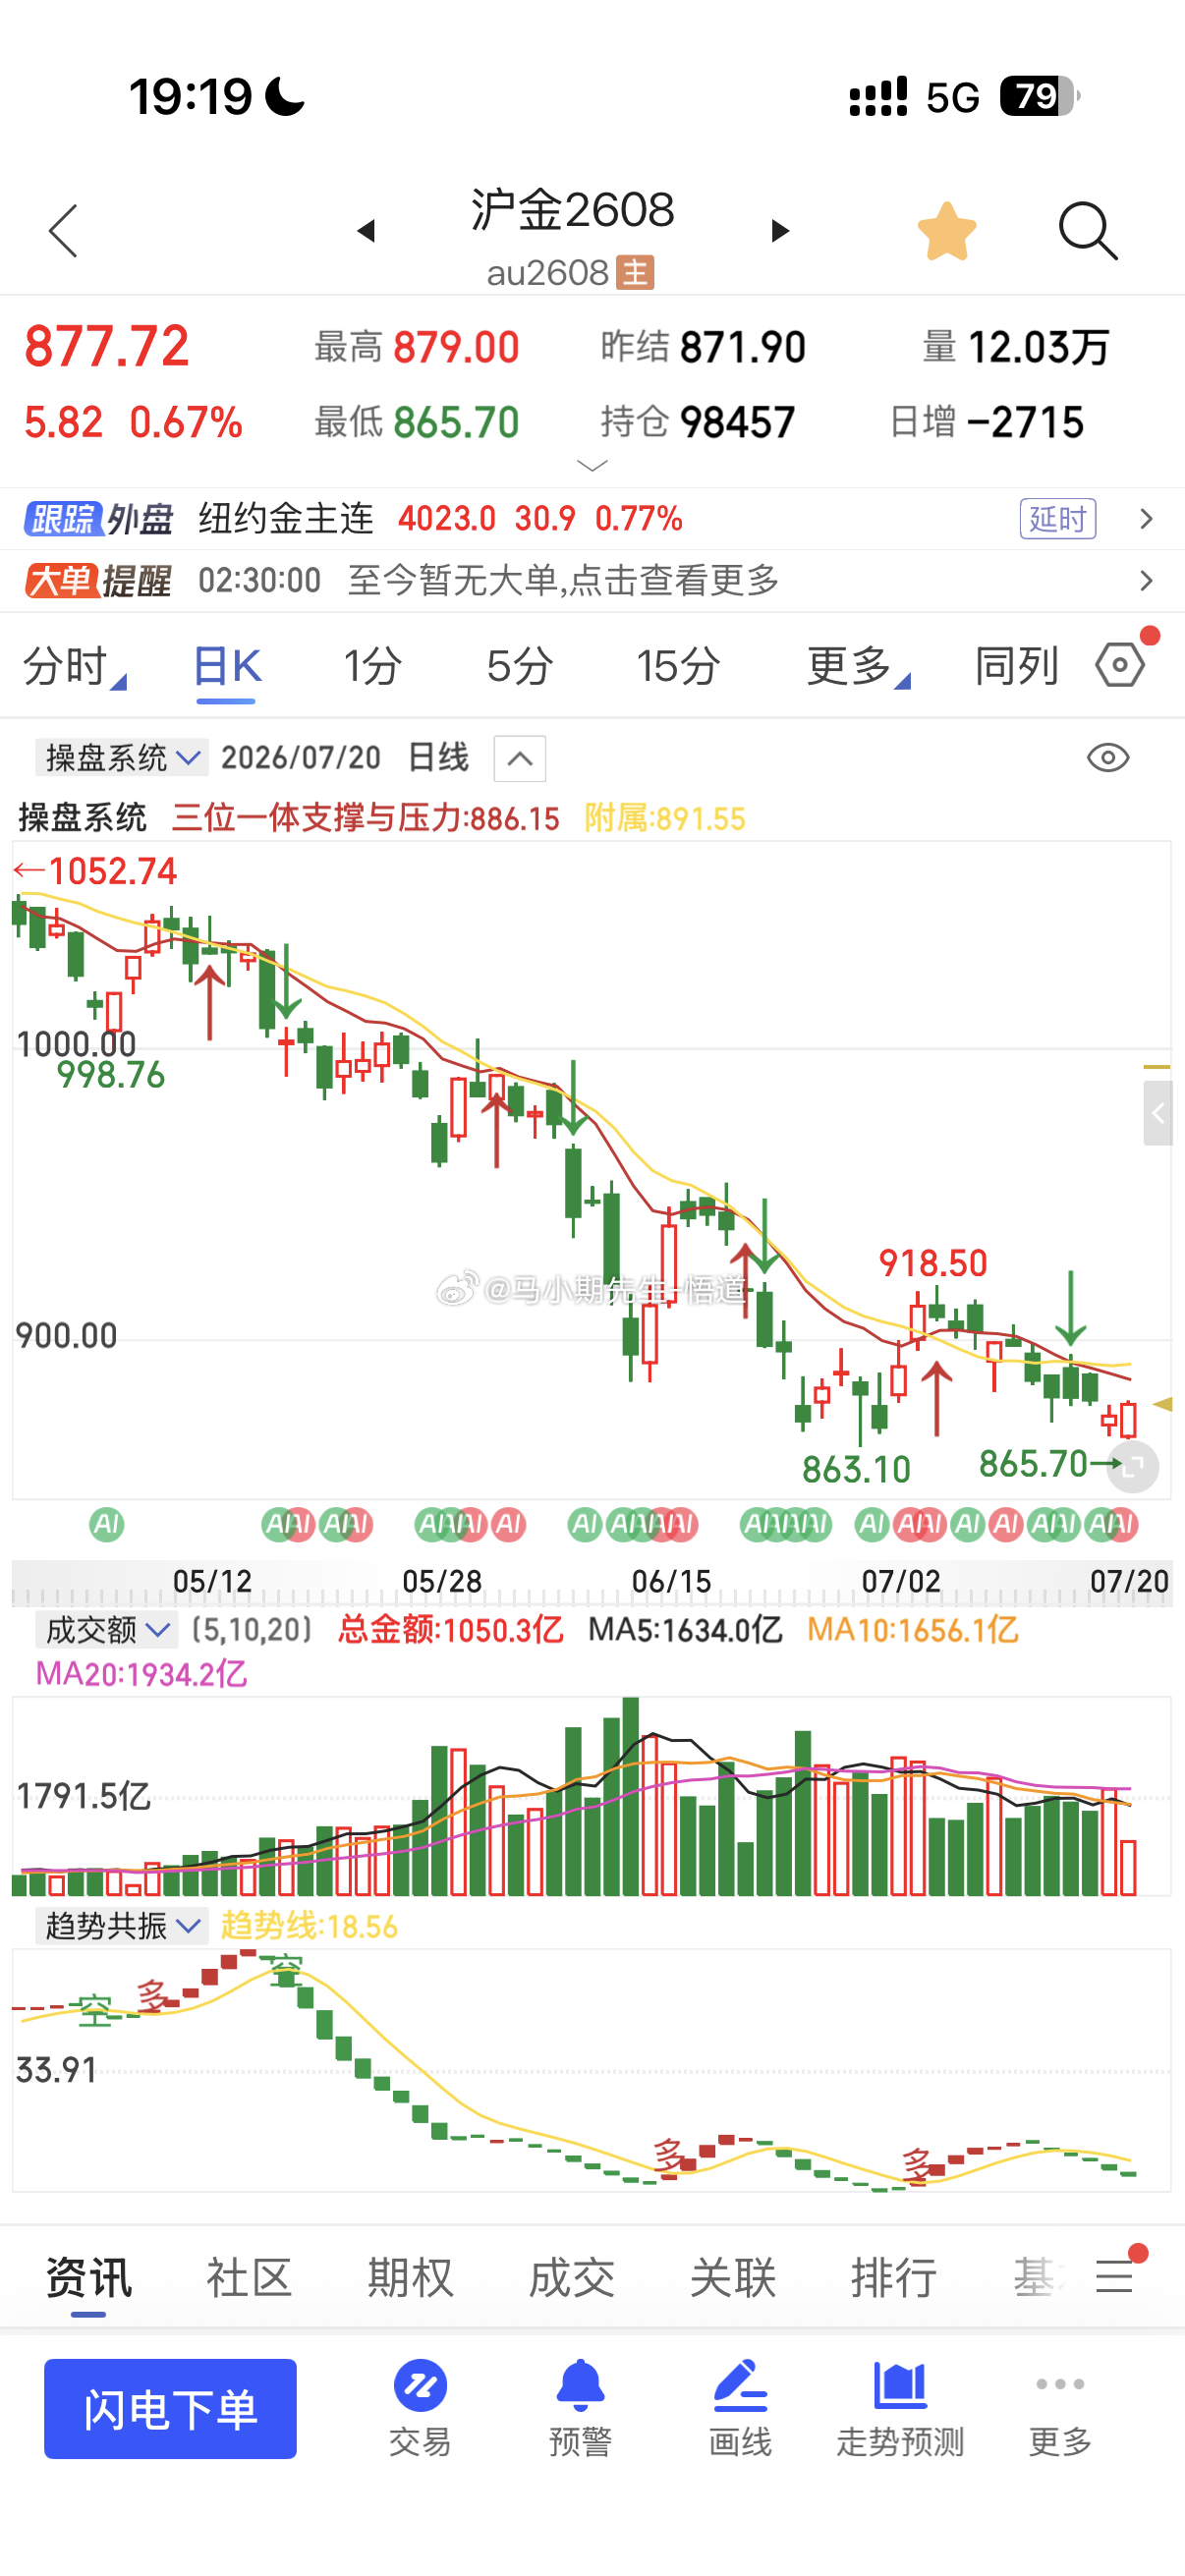Open 预警 alert bell icon
Screen dimensions: 1185x2576
pyautogui.click(x=580, y=2408)
